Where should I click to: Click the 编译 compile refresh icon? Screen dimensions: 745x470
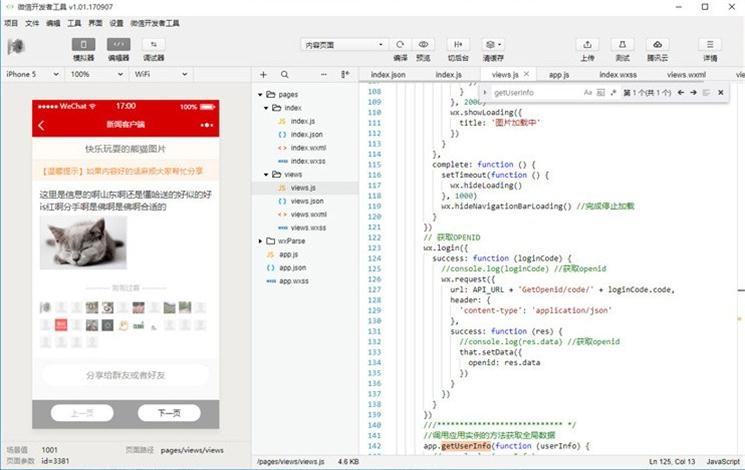[400, 45]
